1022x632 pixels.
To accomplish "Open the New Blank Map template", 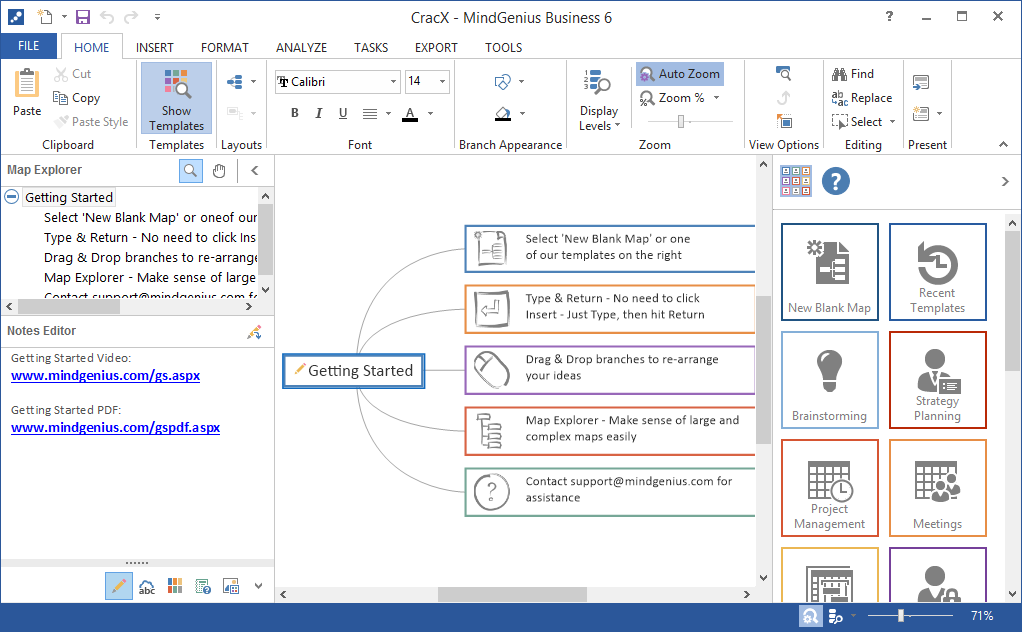I will coord(830,272).
